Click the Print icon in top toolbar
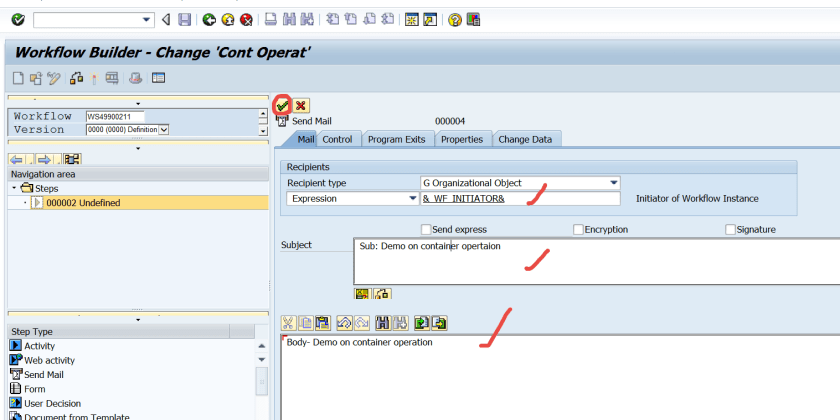Screen dimensions: 840x420 [x=271, y=19]
